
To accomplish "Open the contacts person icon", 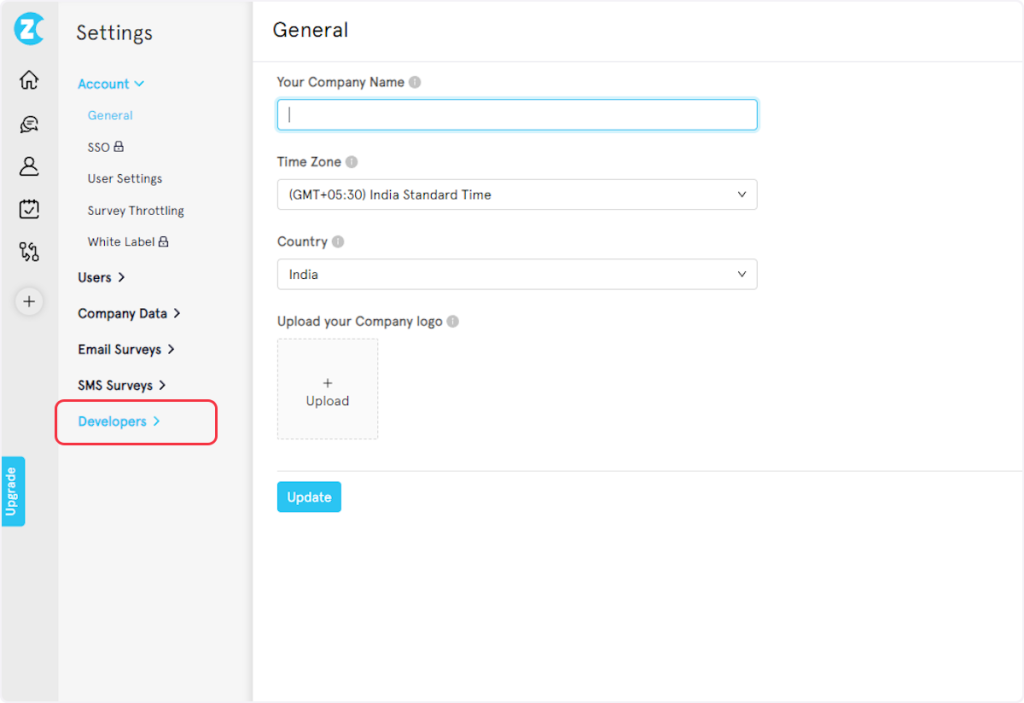I will (29, 166).
